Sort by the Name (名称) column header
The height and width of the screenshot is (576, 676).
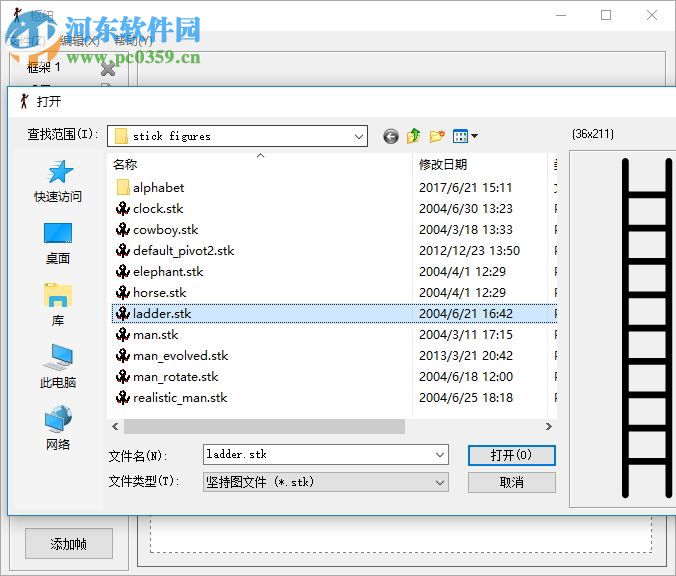[260, 164]
